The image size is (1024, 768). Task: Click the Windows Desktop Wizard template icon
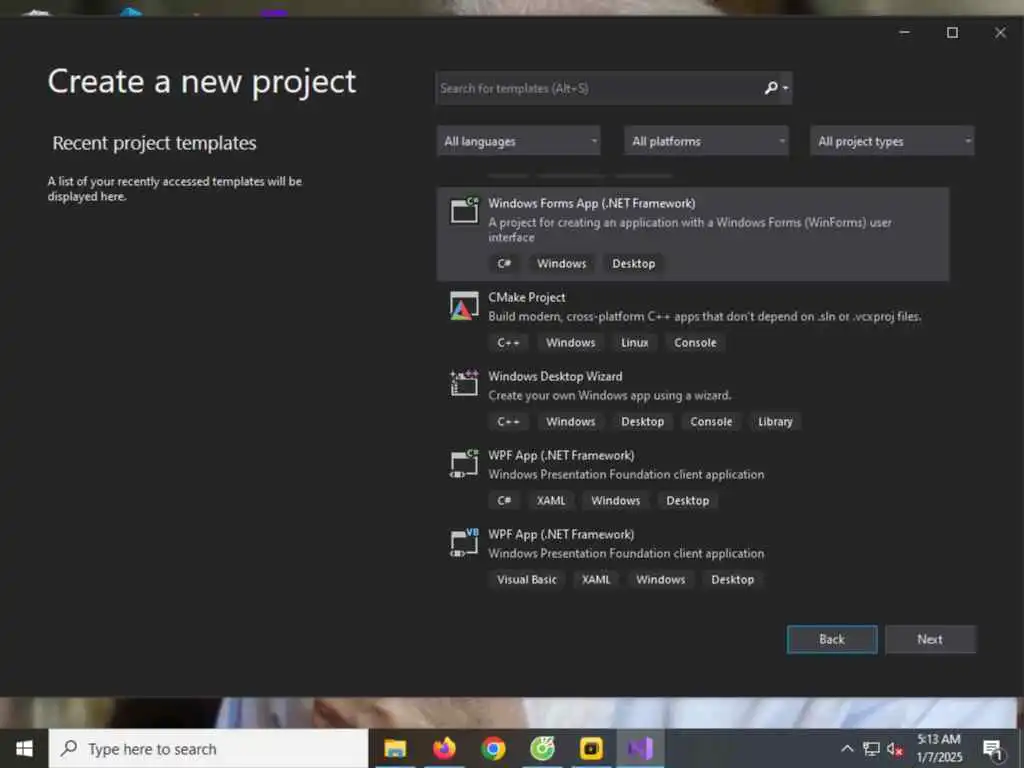pos(464,383)
